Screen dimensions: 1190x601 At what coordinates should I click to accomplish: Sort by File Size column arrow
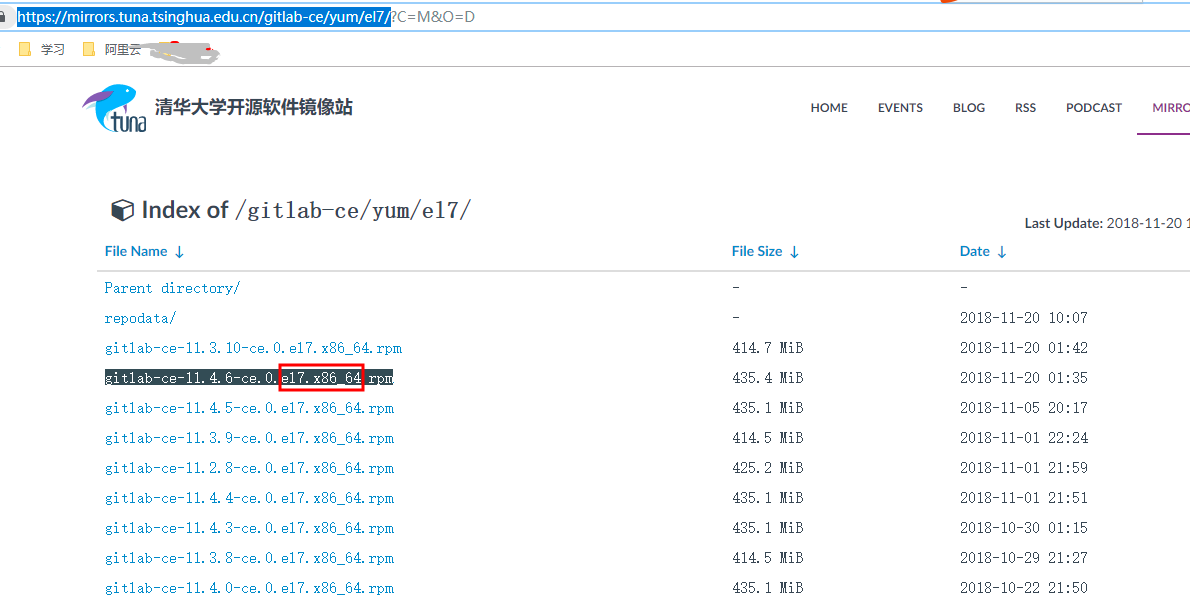point(794,252)
